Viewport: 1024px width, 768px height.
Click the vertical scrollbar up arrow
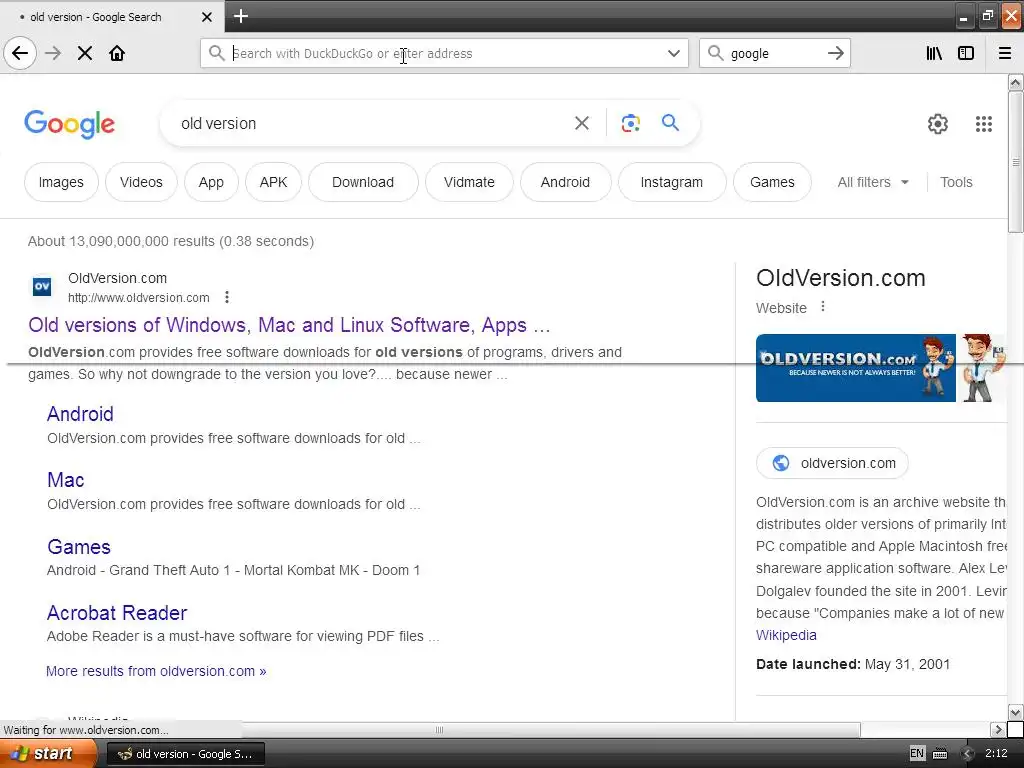coord(1016,83)
